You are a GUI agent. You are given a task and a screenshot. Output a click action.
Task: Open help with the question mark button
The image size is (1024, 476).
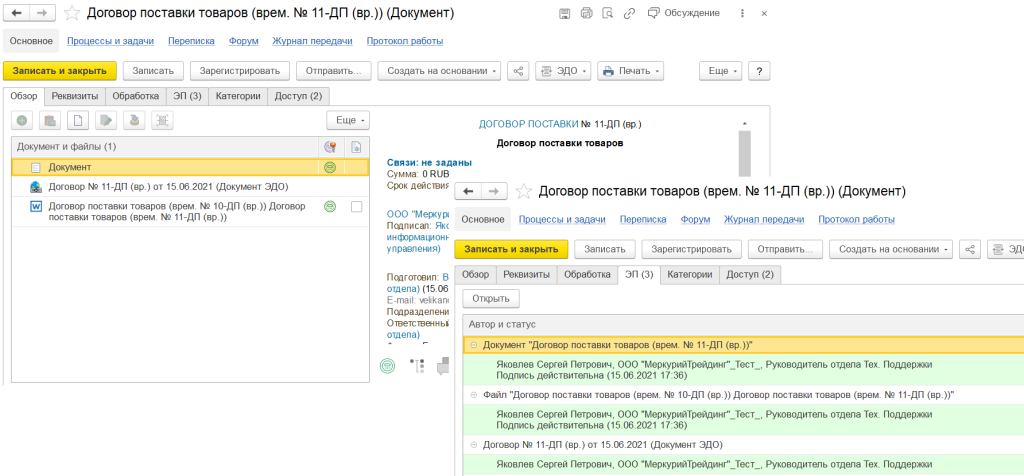(759, 71)
